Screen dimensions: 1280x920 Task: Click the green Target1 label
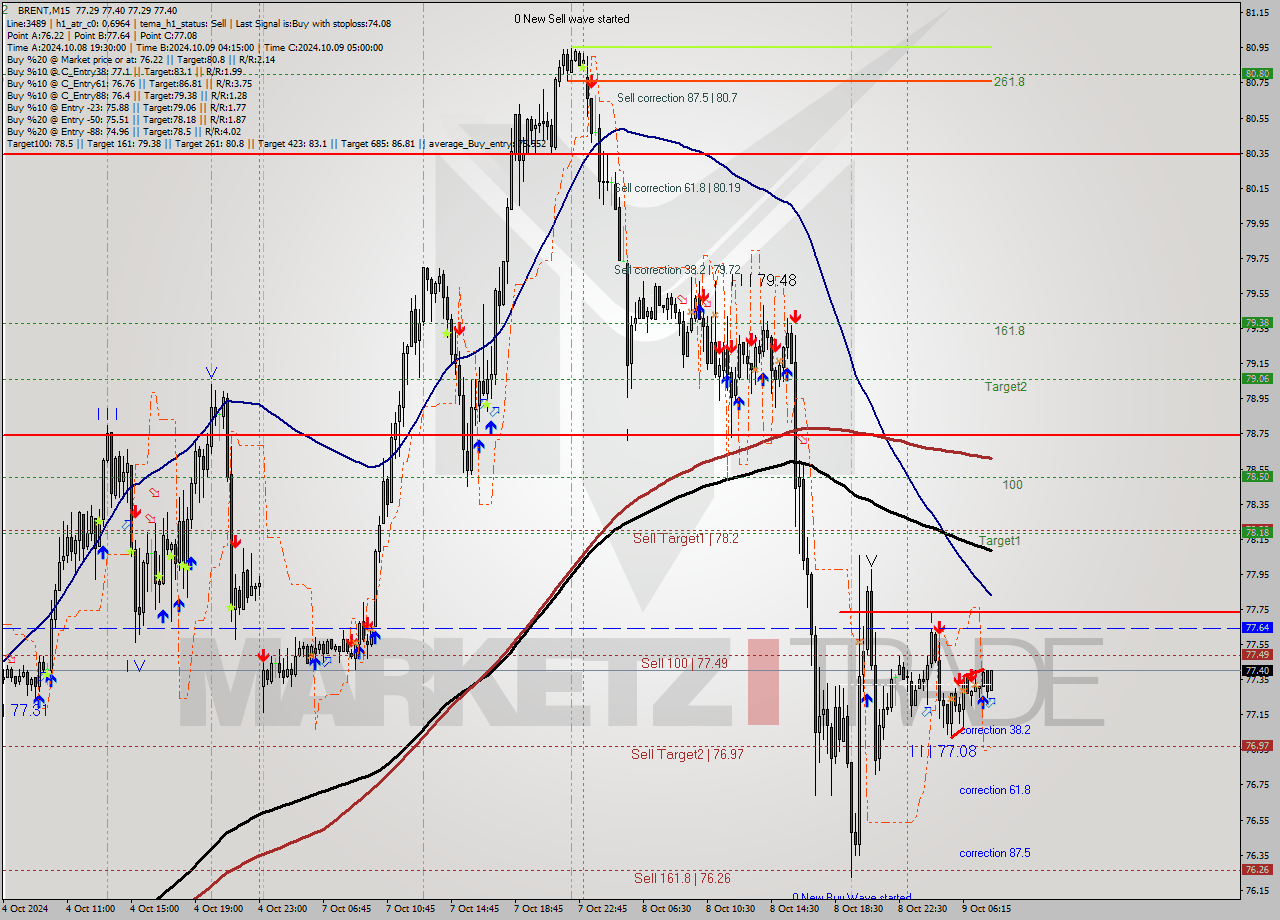(999, 540)
